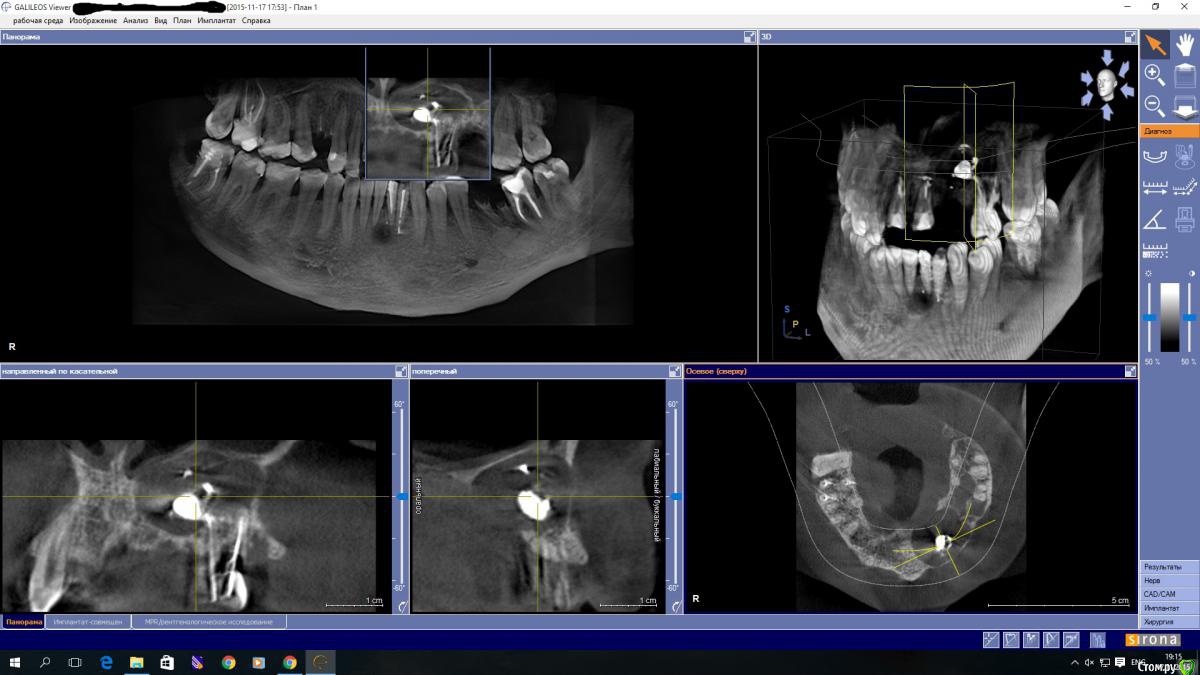Open File Explorer from the taskbar

pos(136,662)
